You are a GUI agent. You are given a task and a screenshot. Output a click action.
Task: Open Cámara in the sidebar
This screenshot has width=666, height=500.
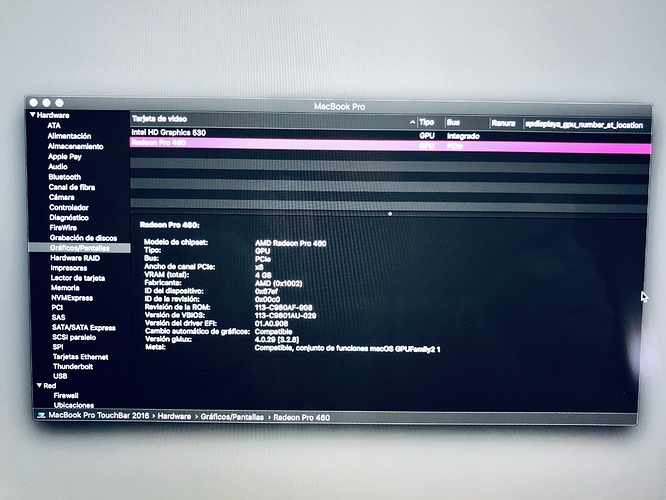(x=62, y=197)
